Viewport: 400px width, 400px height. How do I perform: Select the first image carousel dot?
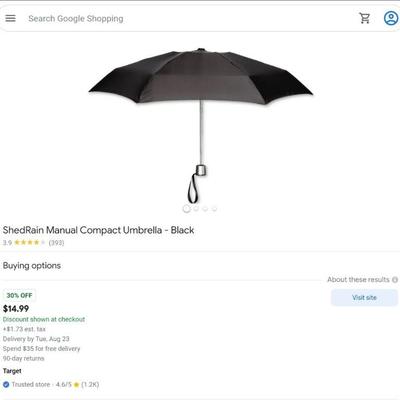tap(187, 209)
